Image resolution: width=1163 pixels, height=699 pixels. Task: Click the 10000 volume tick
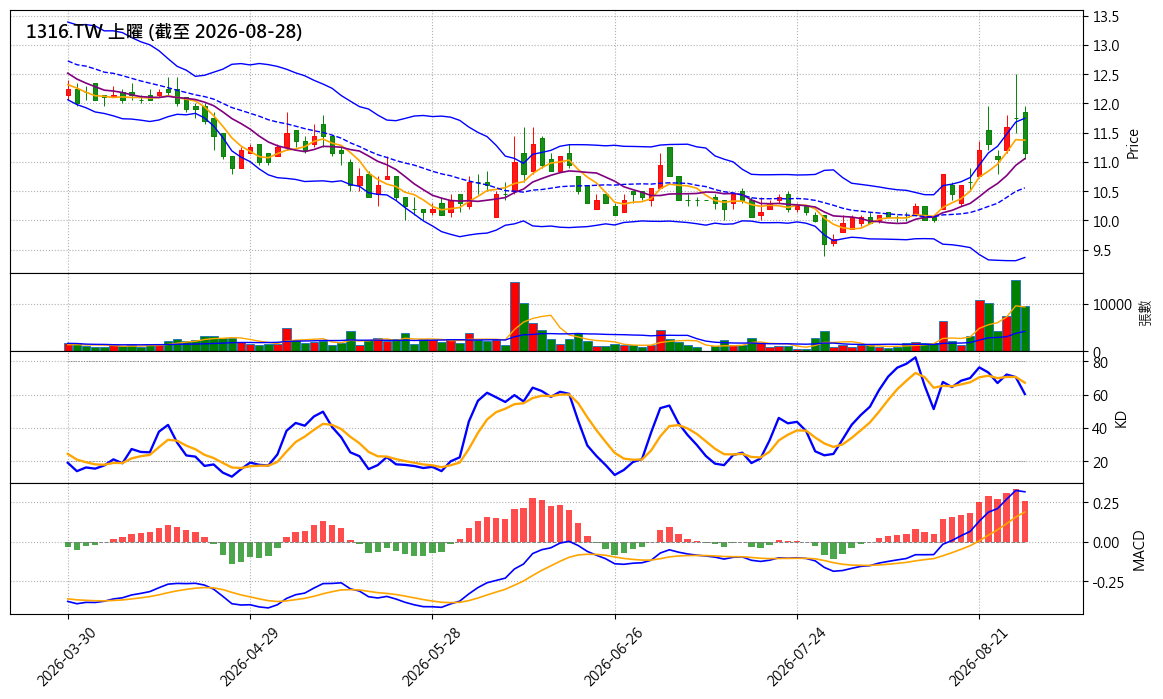[x=1111, y=305]
